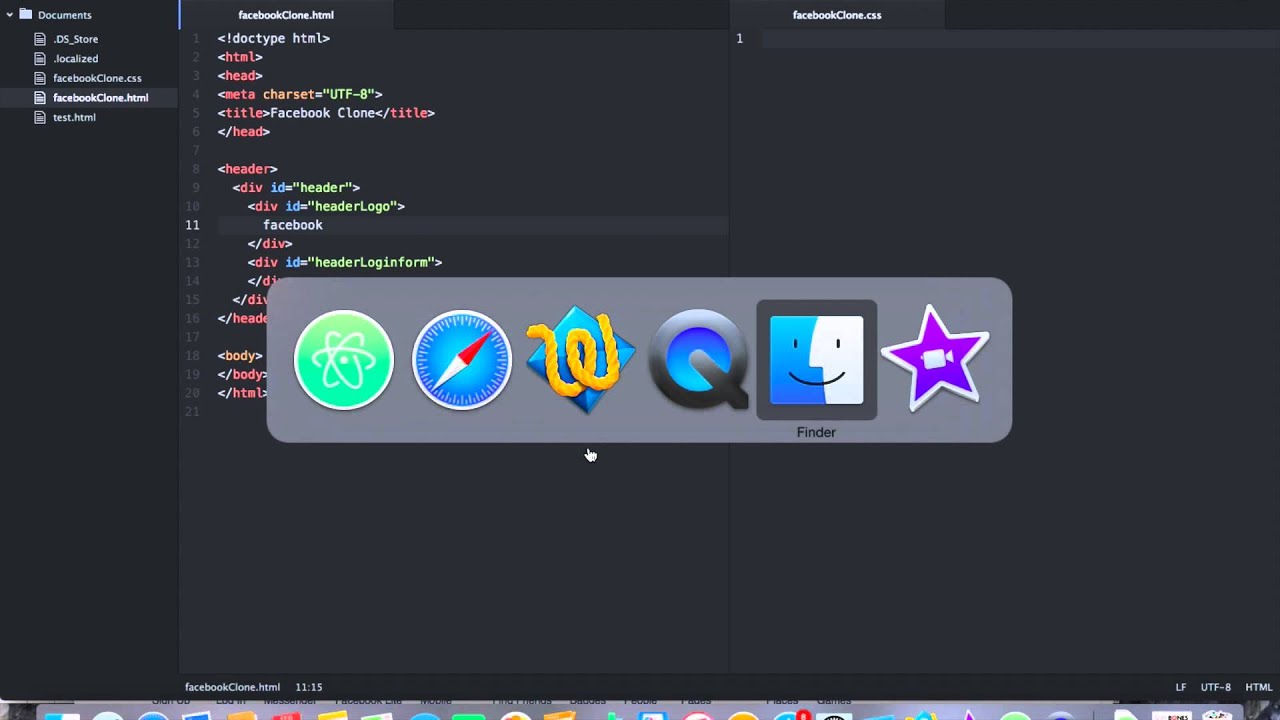
Task: Open the UTF-8 encoding selector
Action: point(1215,687)
